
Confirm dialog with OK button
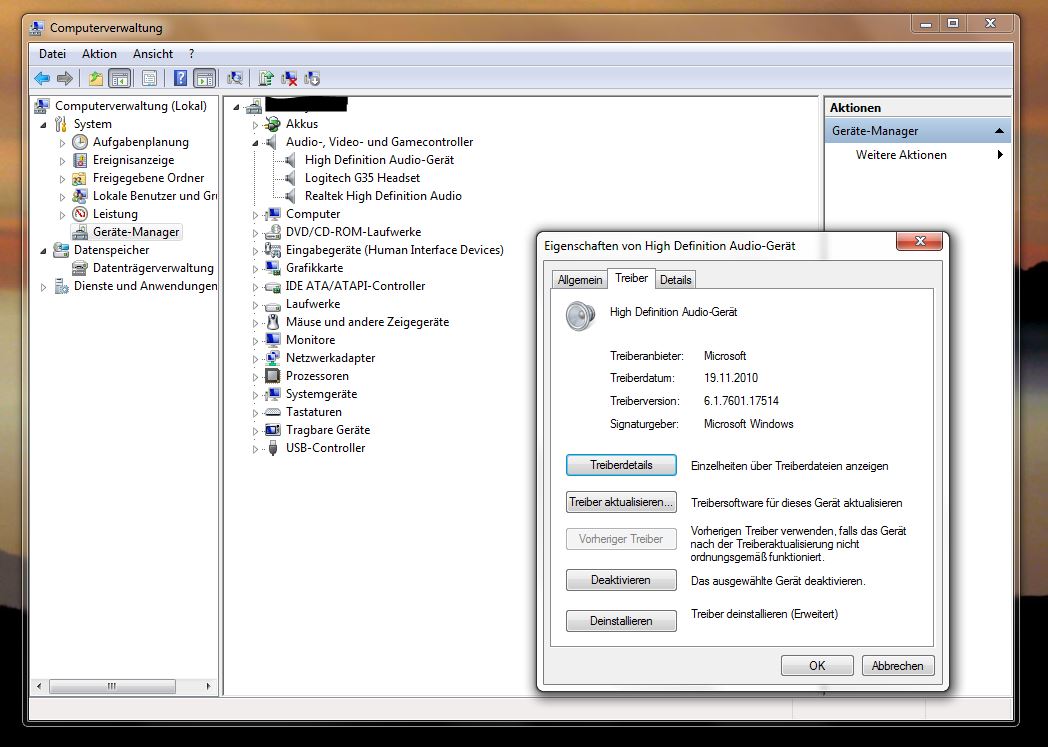(817, 665)
